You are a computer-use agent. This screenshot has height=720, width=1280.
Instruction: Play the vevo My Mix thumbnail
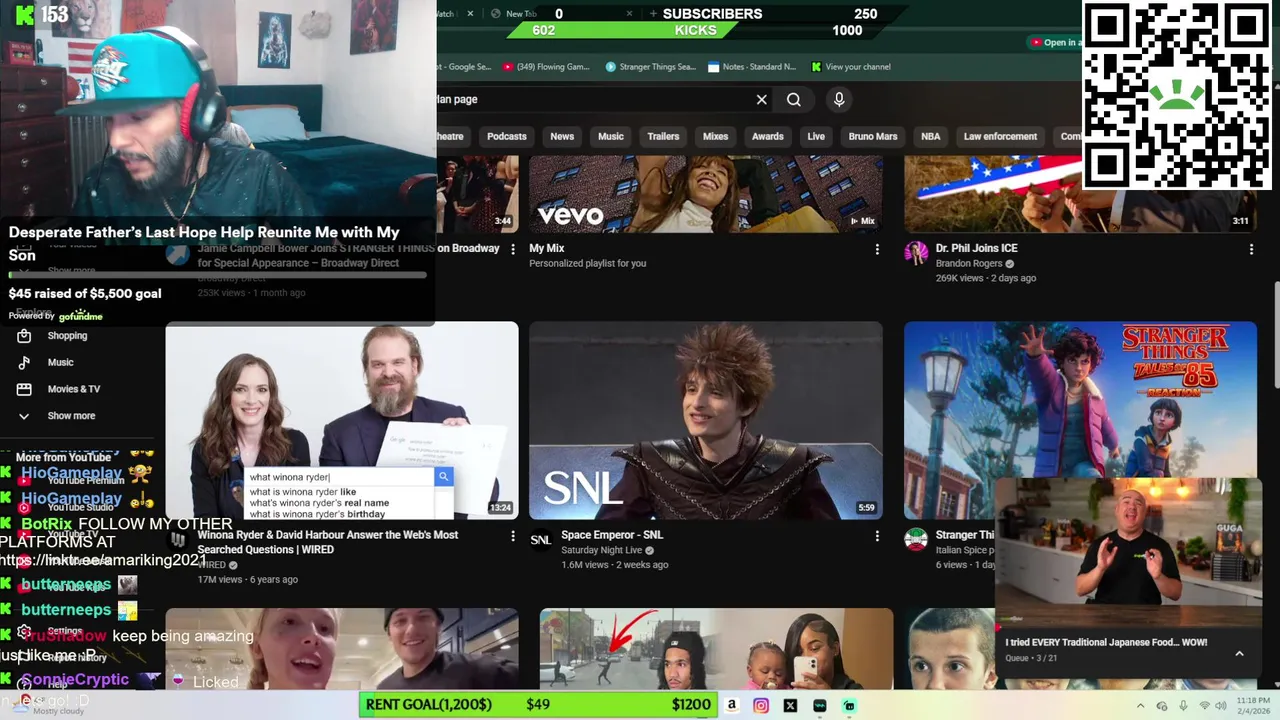tap(706, 194)
